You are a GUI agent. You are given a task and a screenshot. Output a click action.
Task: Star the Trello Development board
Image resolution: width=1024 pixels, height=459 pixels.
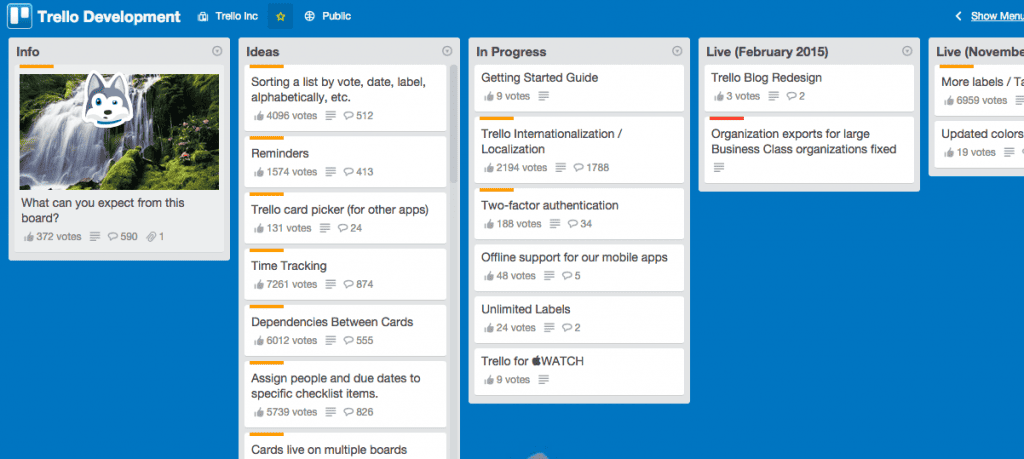(x=281, y=16)
